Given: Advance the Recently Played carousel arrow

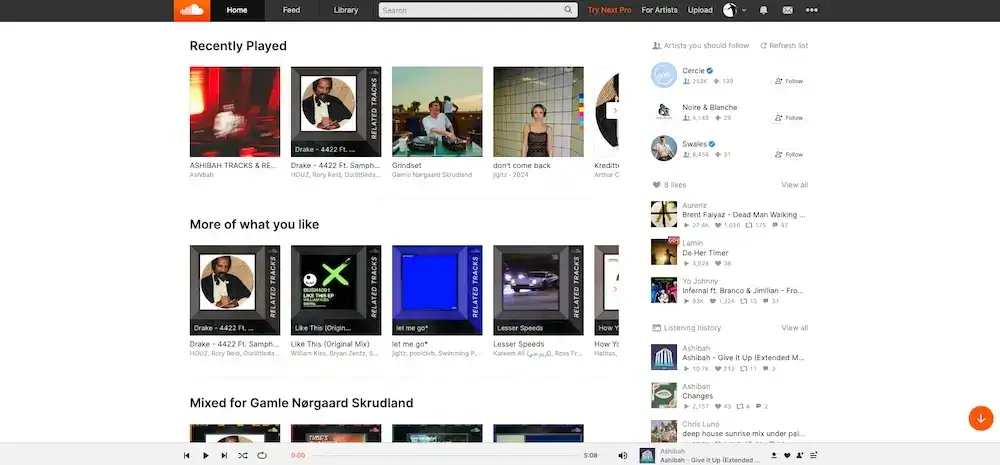Looking at the screenshot, I should (x=615, y=110).
